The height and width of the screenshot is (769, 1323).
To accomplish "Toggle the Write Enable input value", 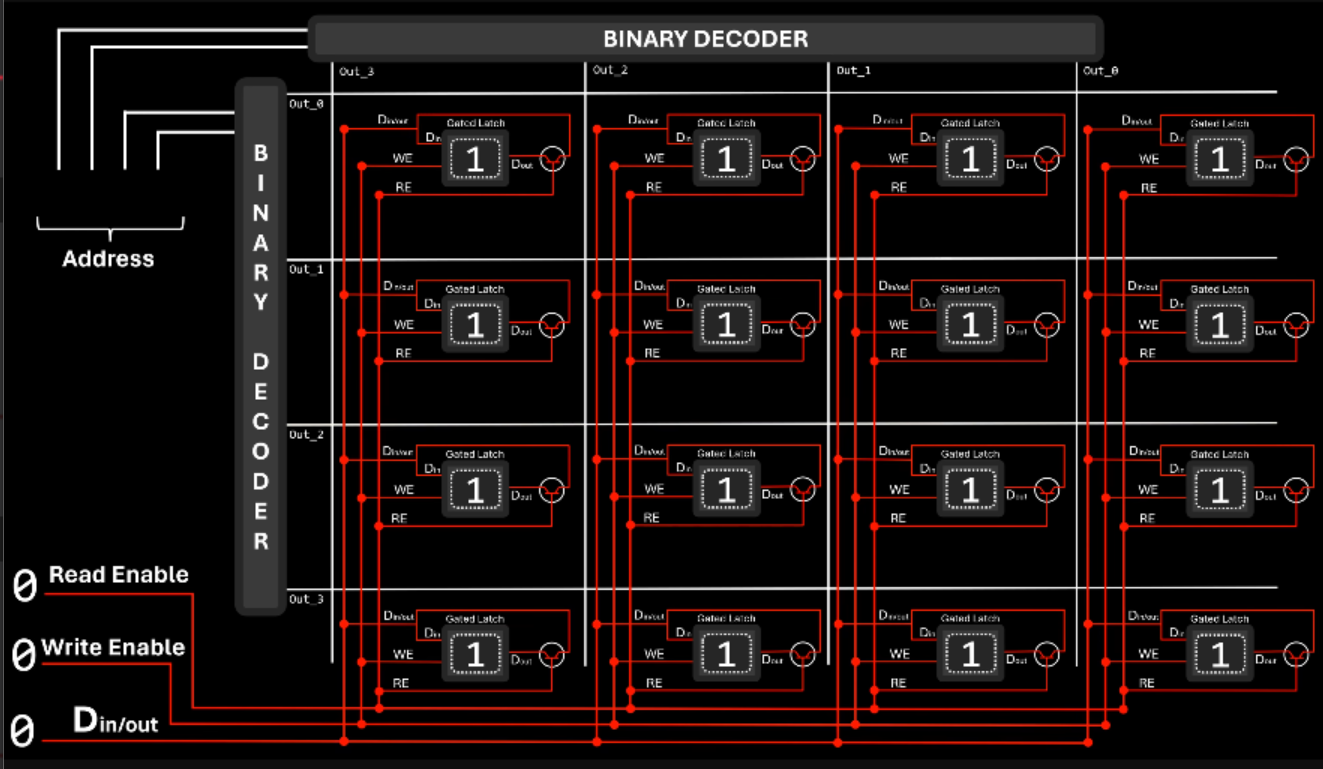I will click(x=23, y=656).
